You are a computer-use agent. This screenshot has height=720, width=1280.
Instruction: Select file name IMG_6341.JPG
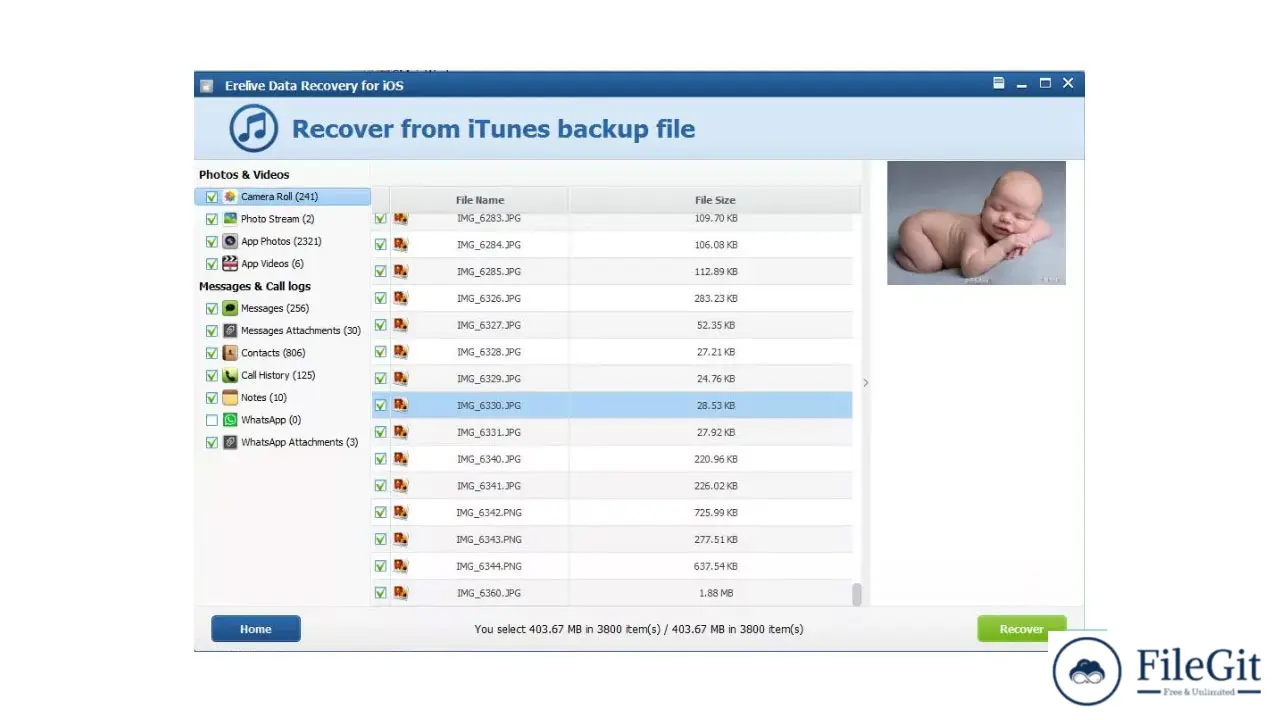point(489,486)
